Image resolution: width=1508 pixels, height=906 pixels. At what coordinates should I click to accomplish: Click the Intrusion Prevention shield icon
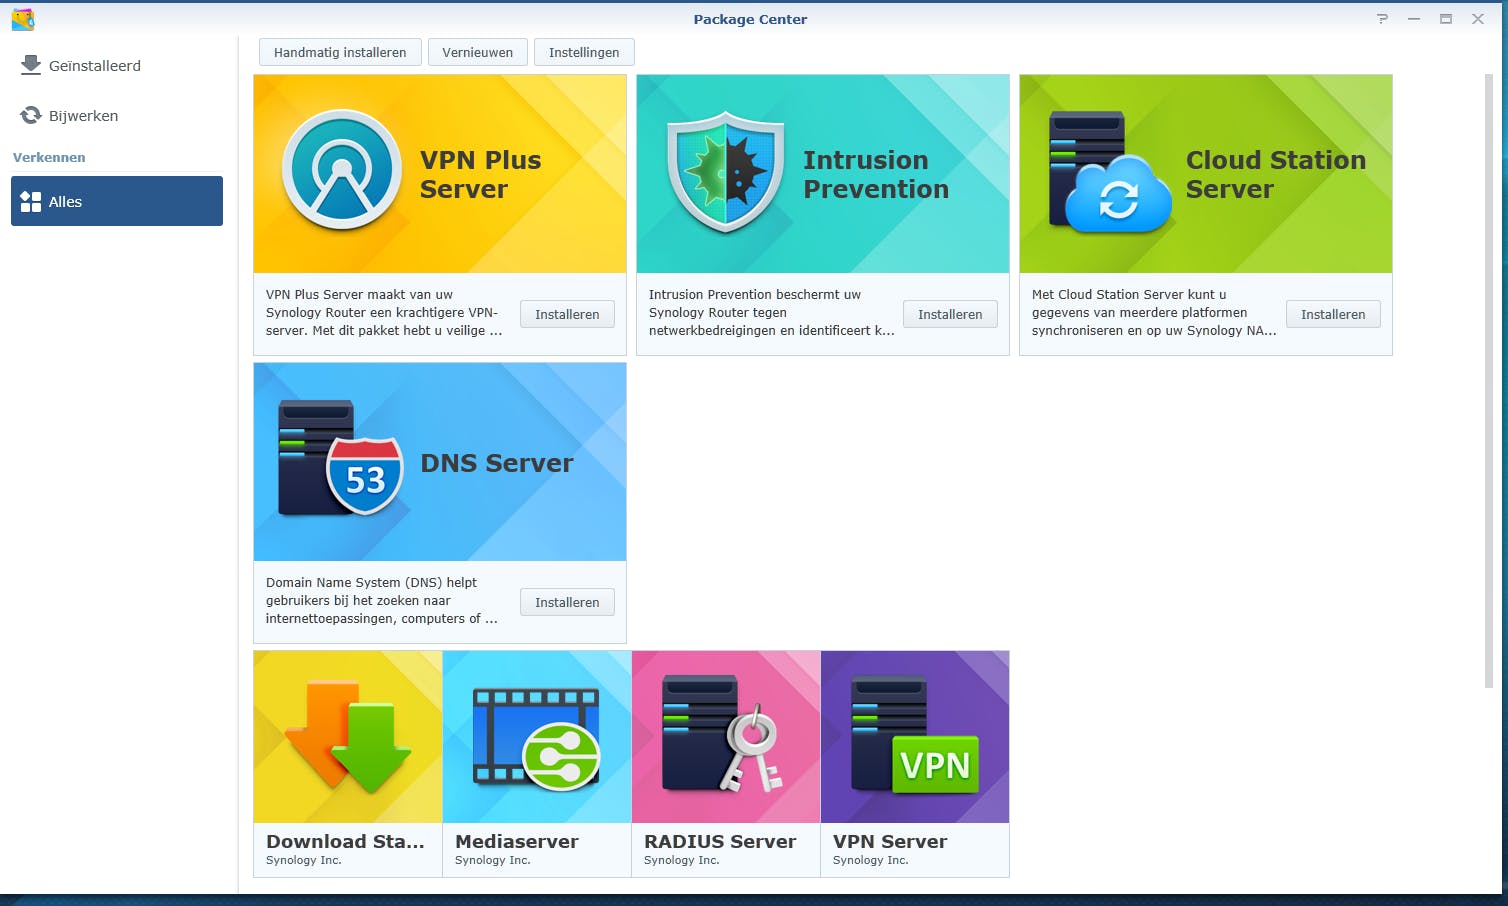click(x=725, y=172)
